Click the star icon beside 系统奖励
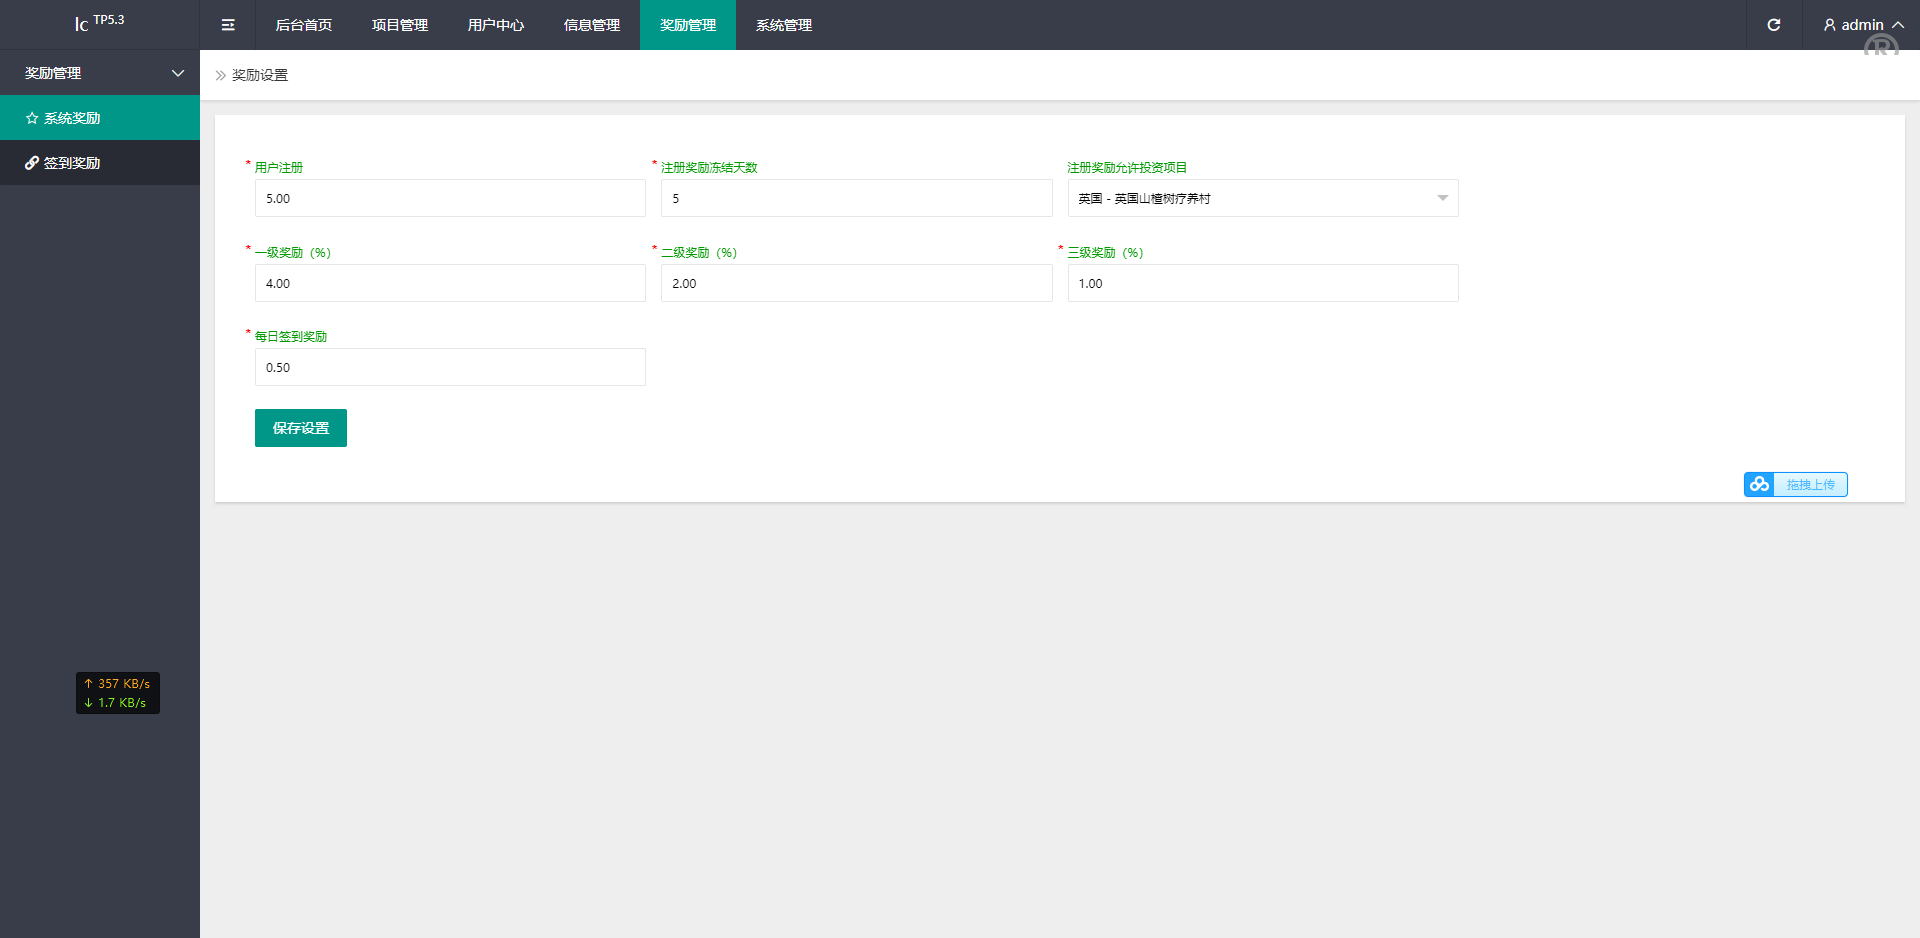The height and width of the screenshot is (938, 1920). (x=32, y=118)
